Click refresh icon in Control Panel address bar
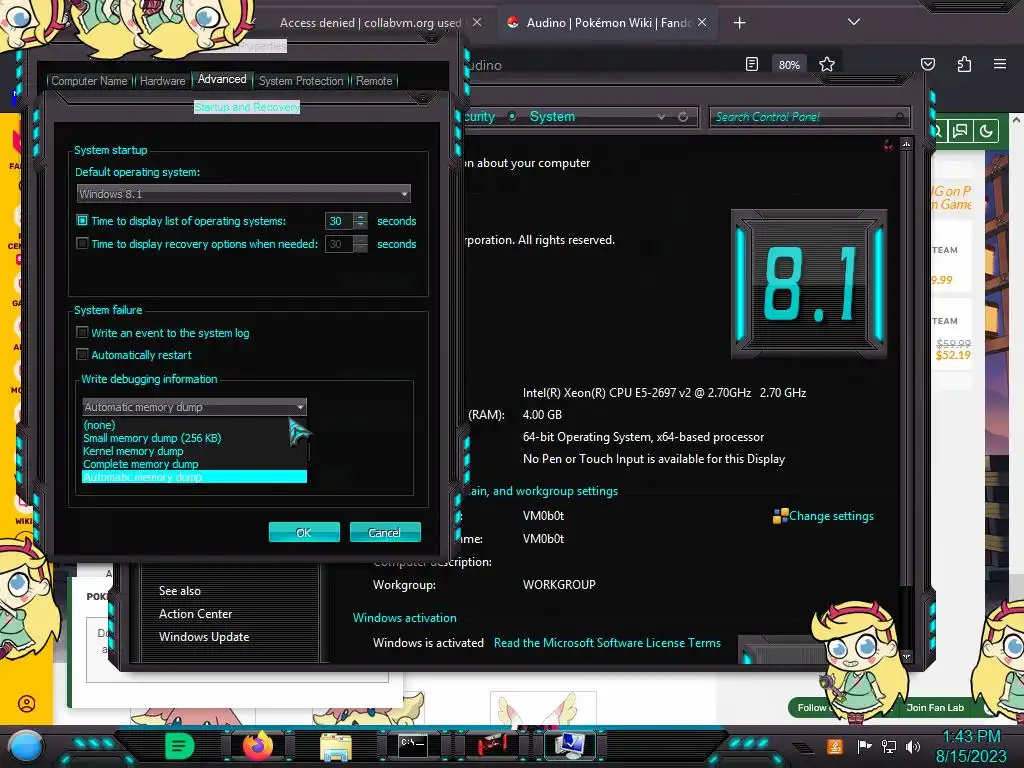The width and height of the screenshot is (1024, 768). pyautogui.click(x=683, y=116)
